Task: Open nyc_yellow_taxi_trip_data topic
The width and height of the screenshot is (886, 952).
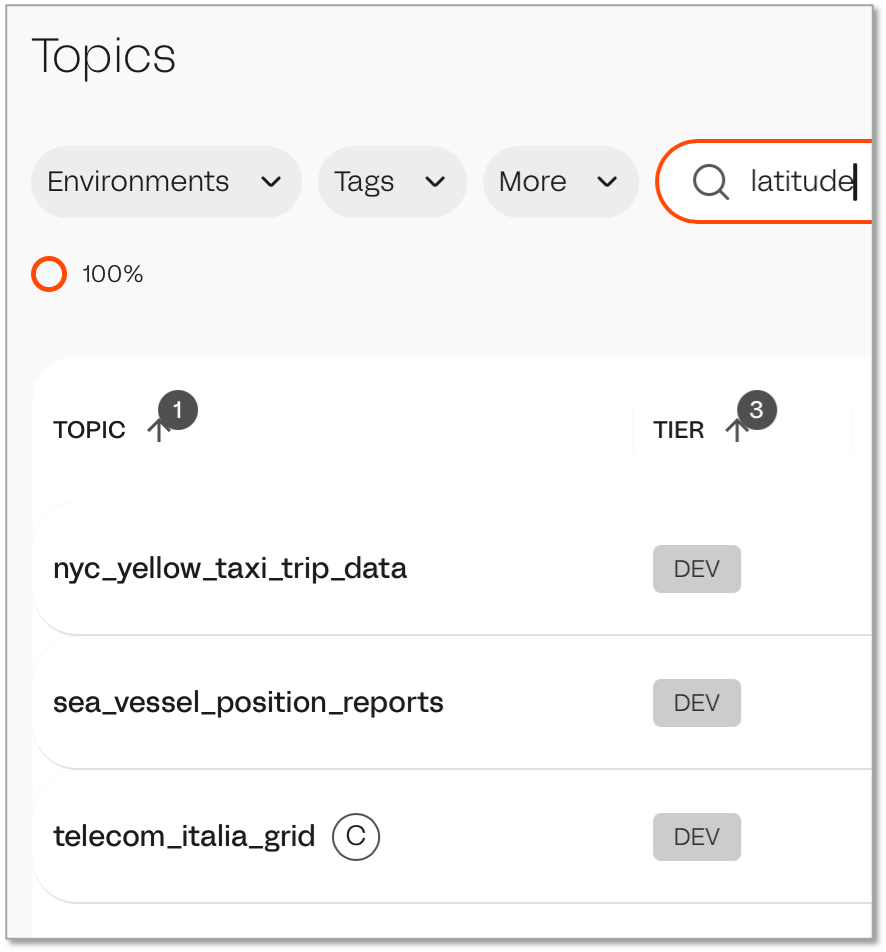Action: pyautogui.click(x=230, y=569)
